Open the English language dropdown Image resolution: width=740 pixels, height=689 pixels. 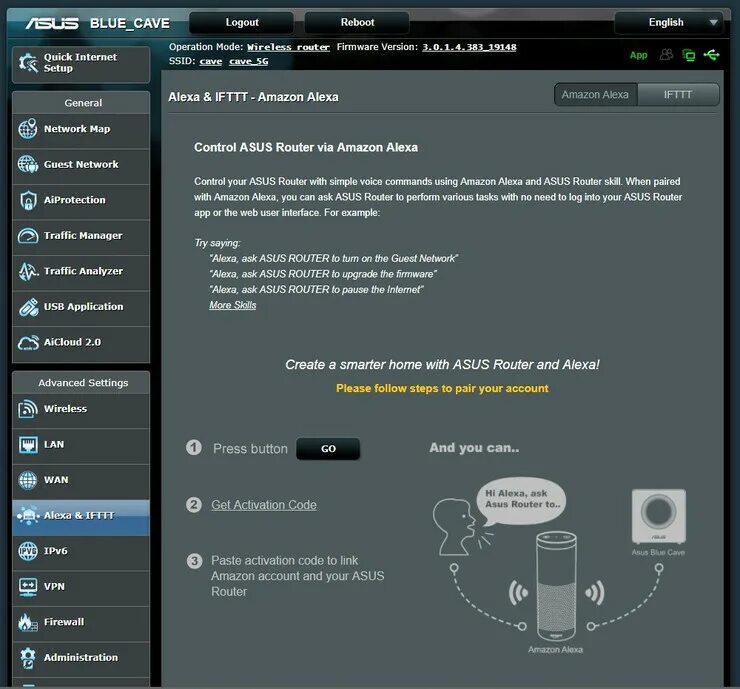[x=668, y=22]
